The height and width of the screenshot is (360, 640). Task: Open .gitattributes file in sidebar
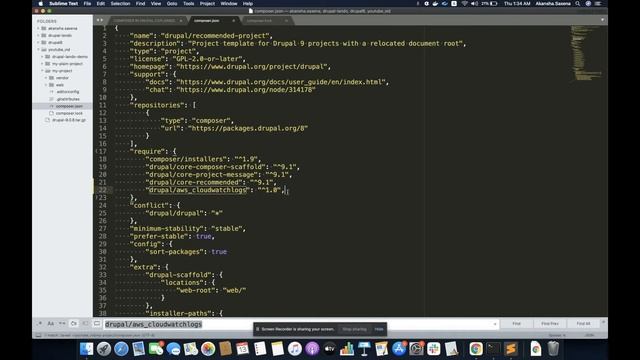coord(68,99)
